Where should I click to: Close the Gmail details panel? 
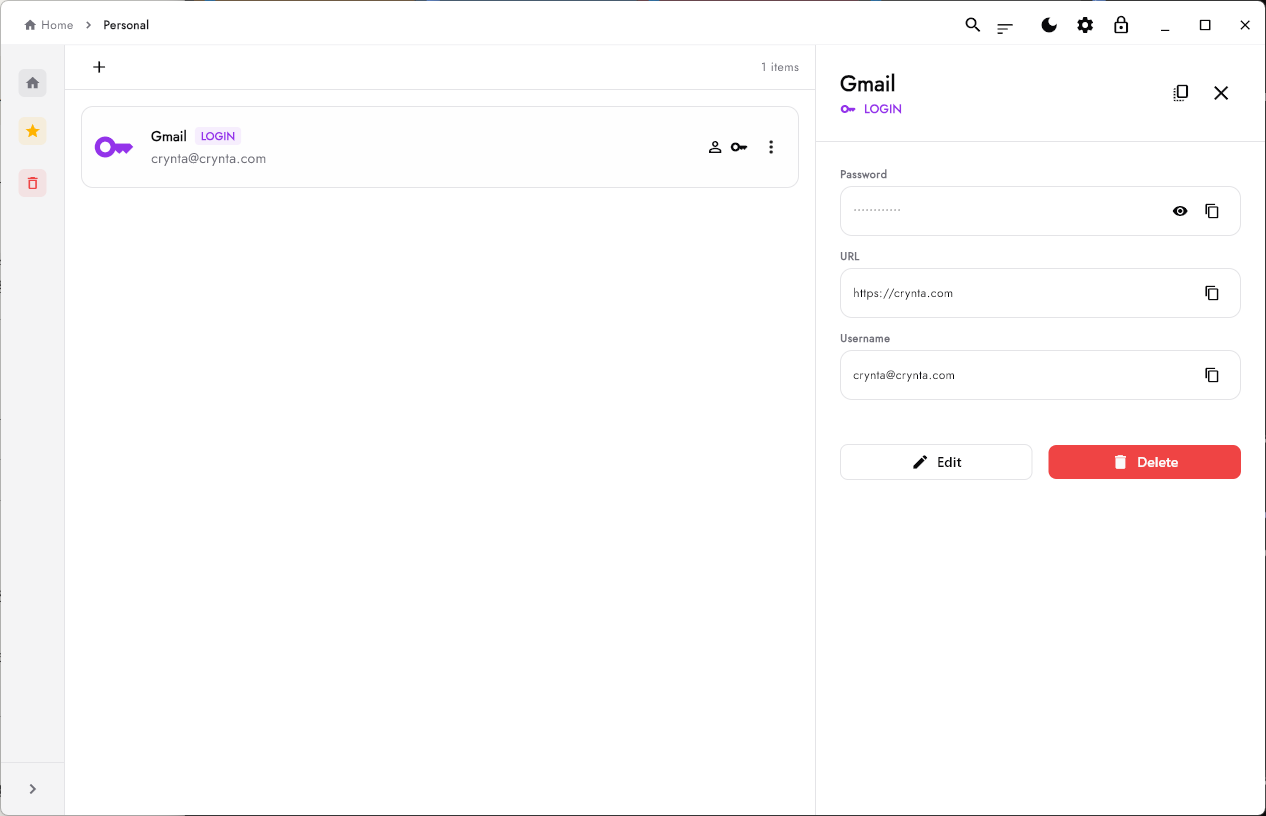pos(1221,93)
